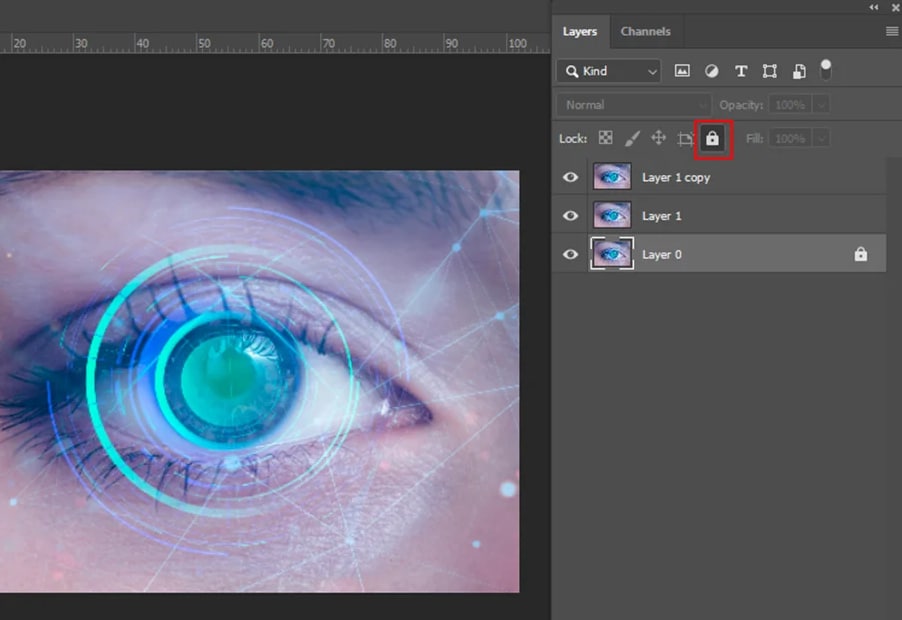Hide Layer 1 copy with eye icon
This screenshot has width=902, height=620.
(570, 177)
